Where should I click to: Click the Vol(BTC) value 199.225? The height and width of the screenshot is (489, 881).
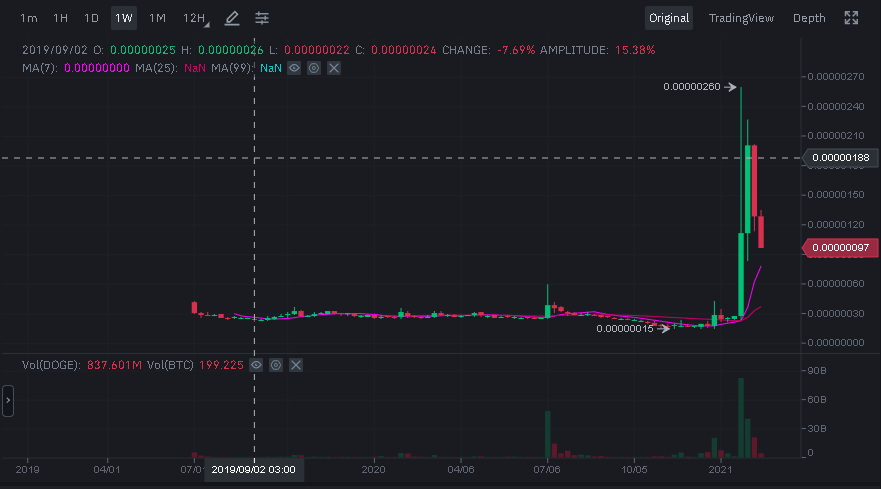[x=221, y=365]
